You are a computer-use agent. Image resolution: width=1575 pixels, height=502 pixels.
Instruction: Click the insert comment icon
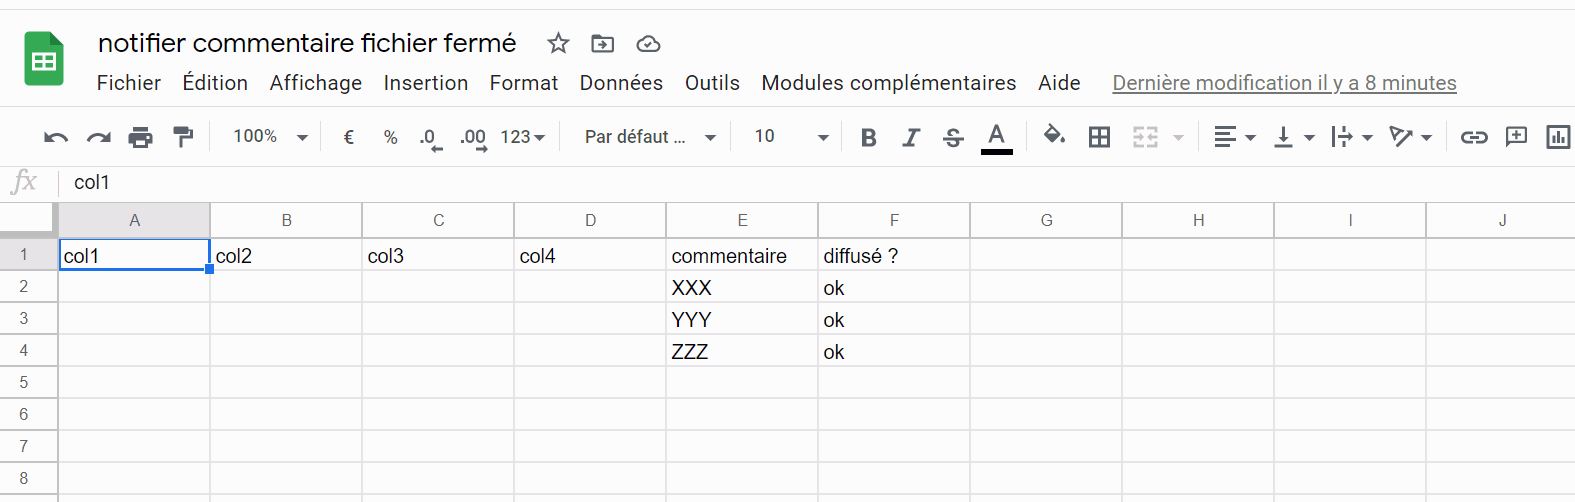click(x=1516, y=136)
